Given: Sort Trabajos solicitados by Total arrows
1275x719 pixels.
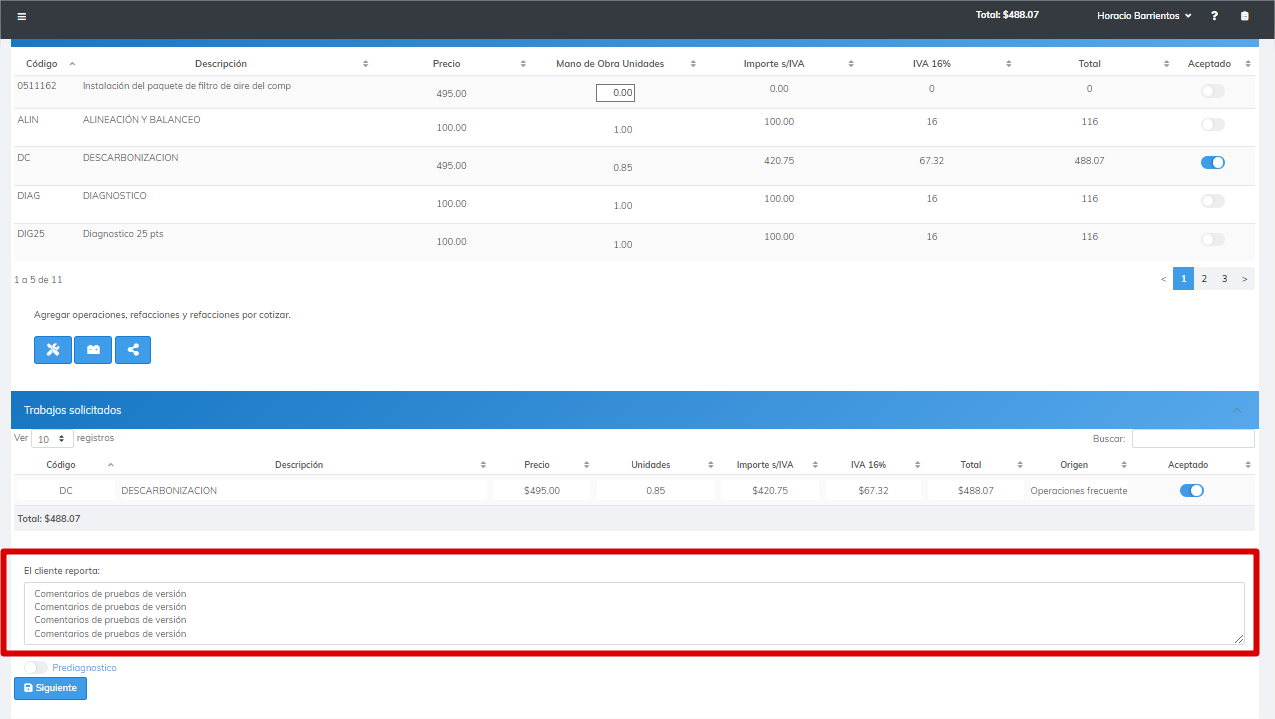Looking at the screenshot, I should click(1020, 465).
